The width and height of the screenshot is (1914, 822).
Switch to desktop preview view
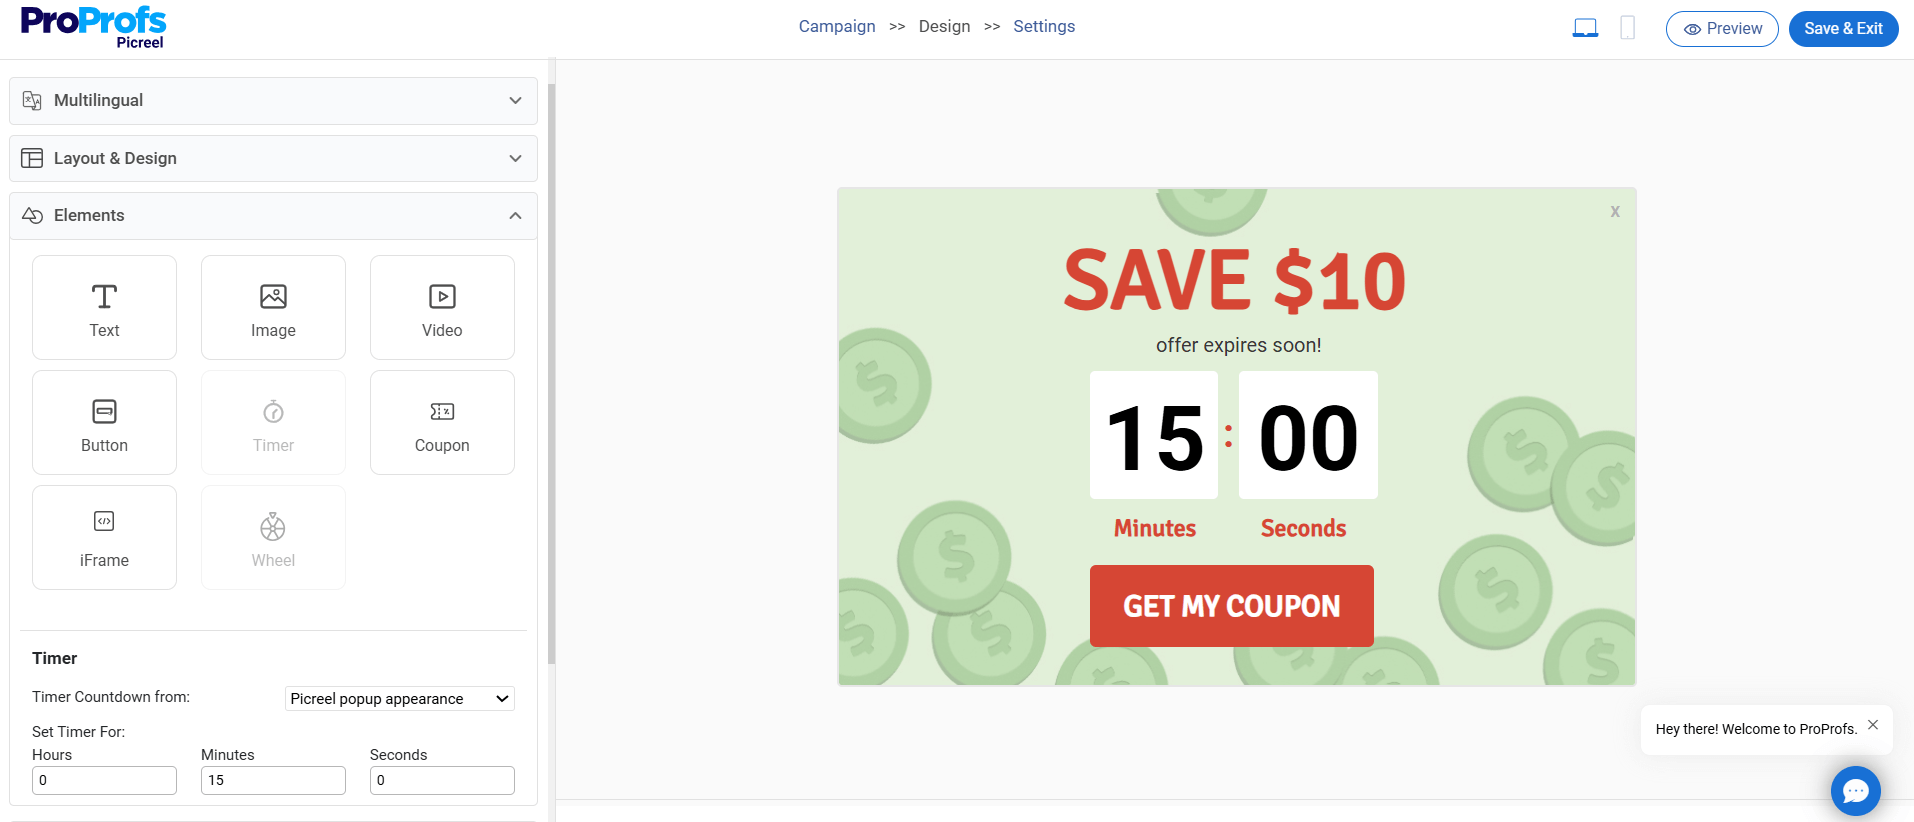[1584, 27]
